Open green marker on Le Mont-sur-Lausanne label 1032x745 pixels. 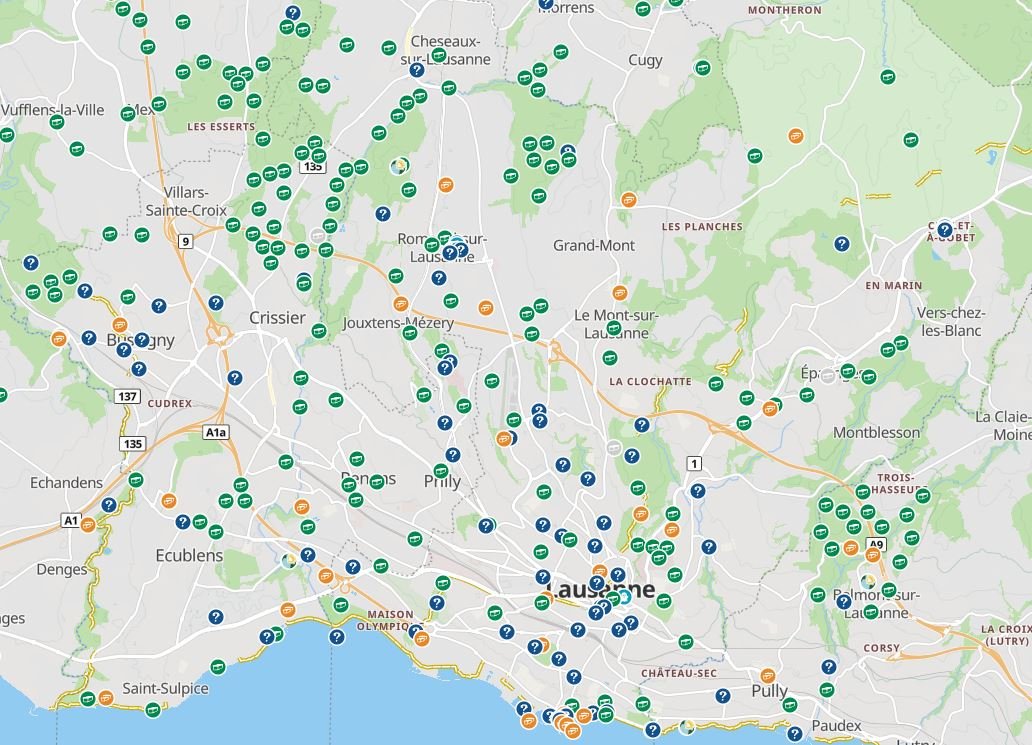[613, 327]
